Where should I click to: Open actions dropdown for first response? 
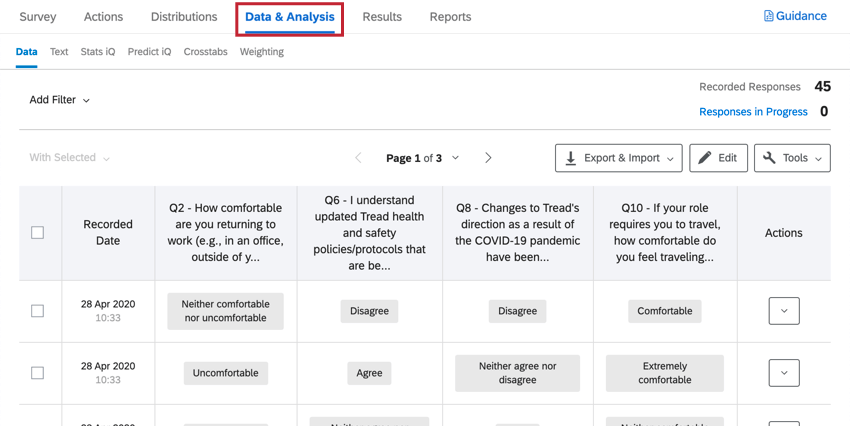tap(783, 311)
